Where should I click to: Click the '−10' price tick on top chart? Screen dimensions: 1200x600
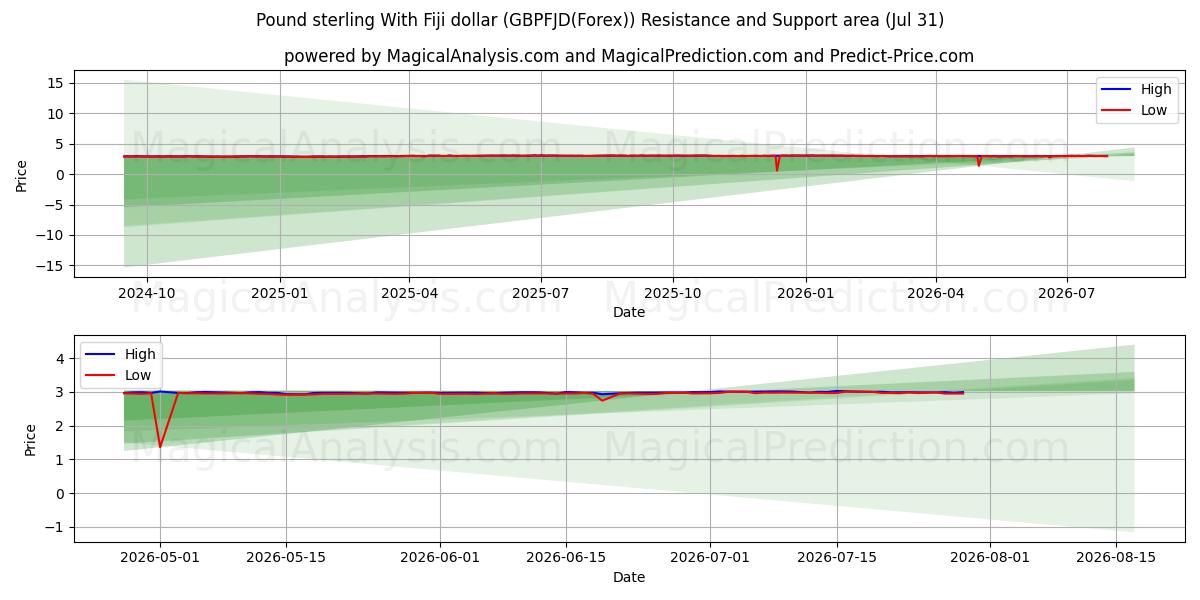(50, 236)
